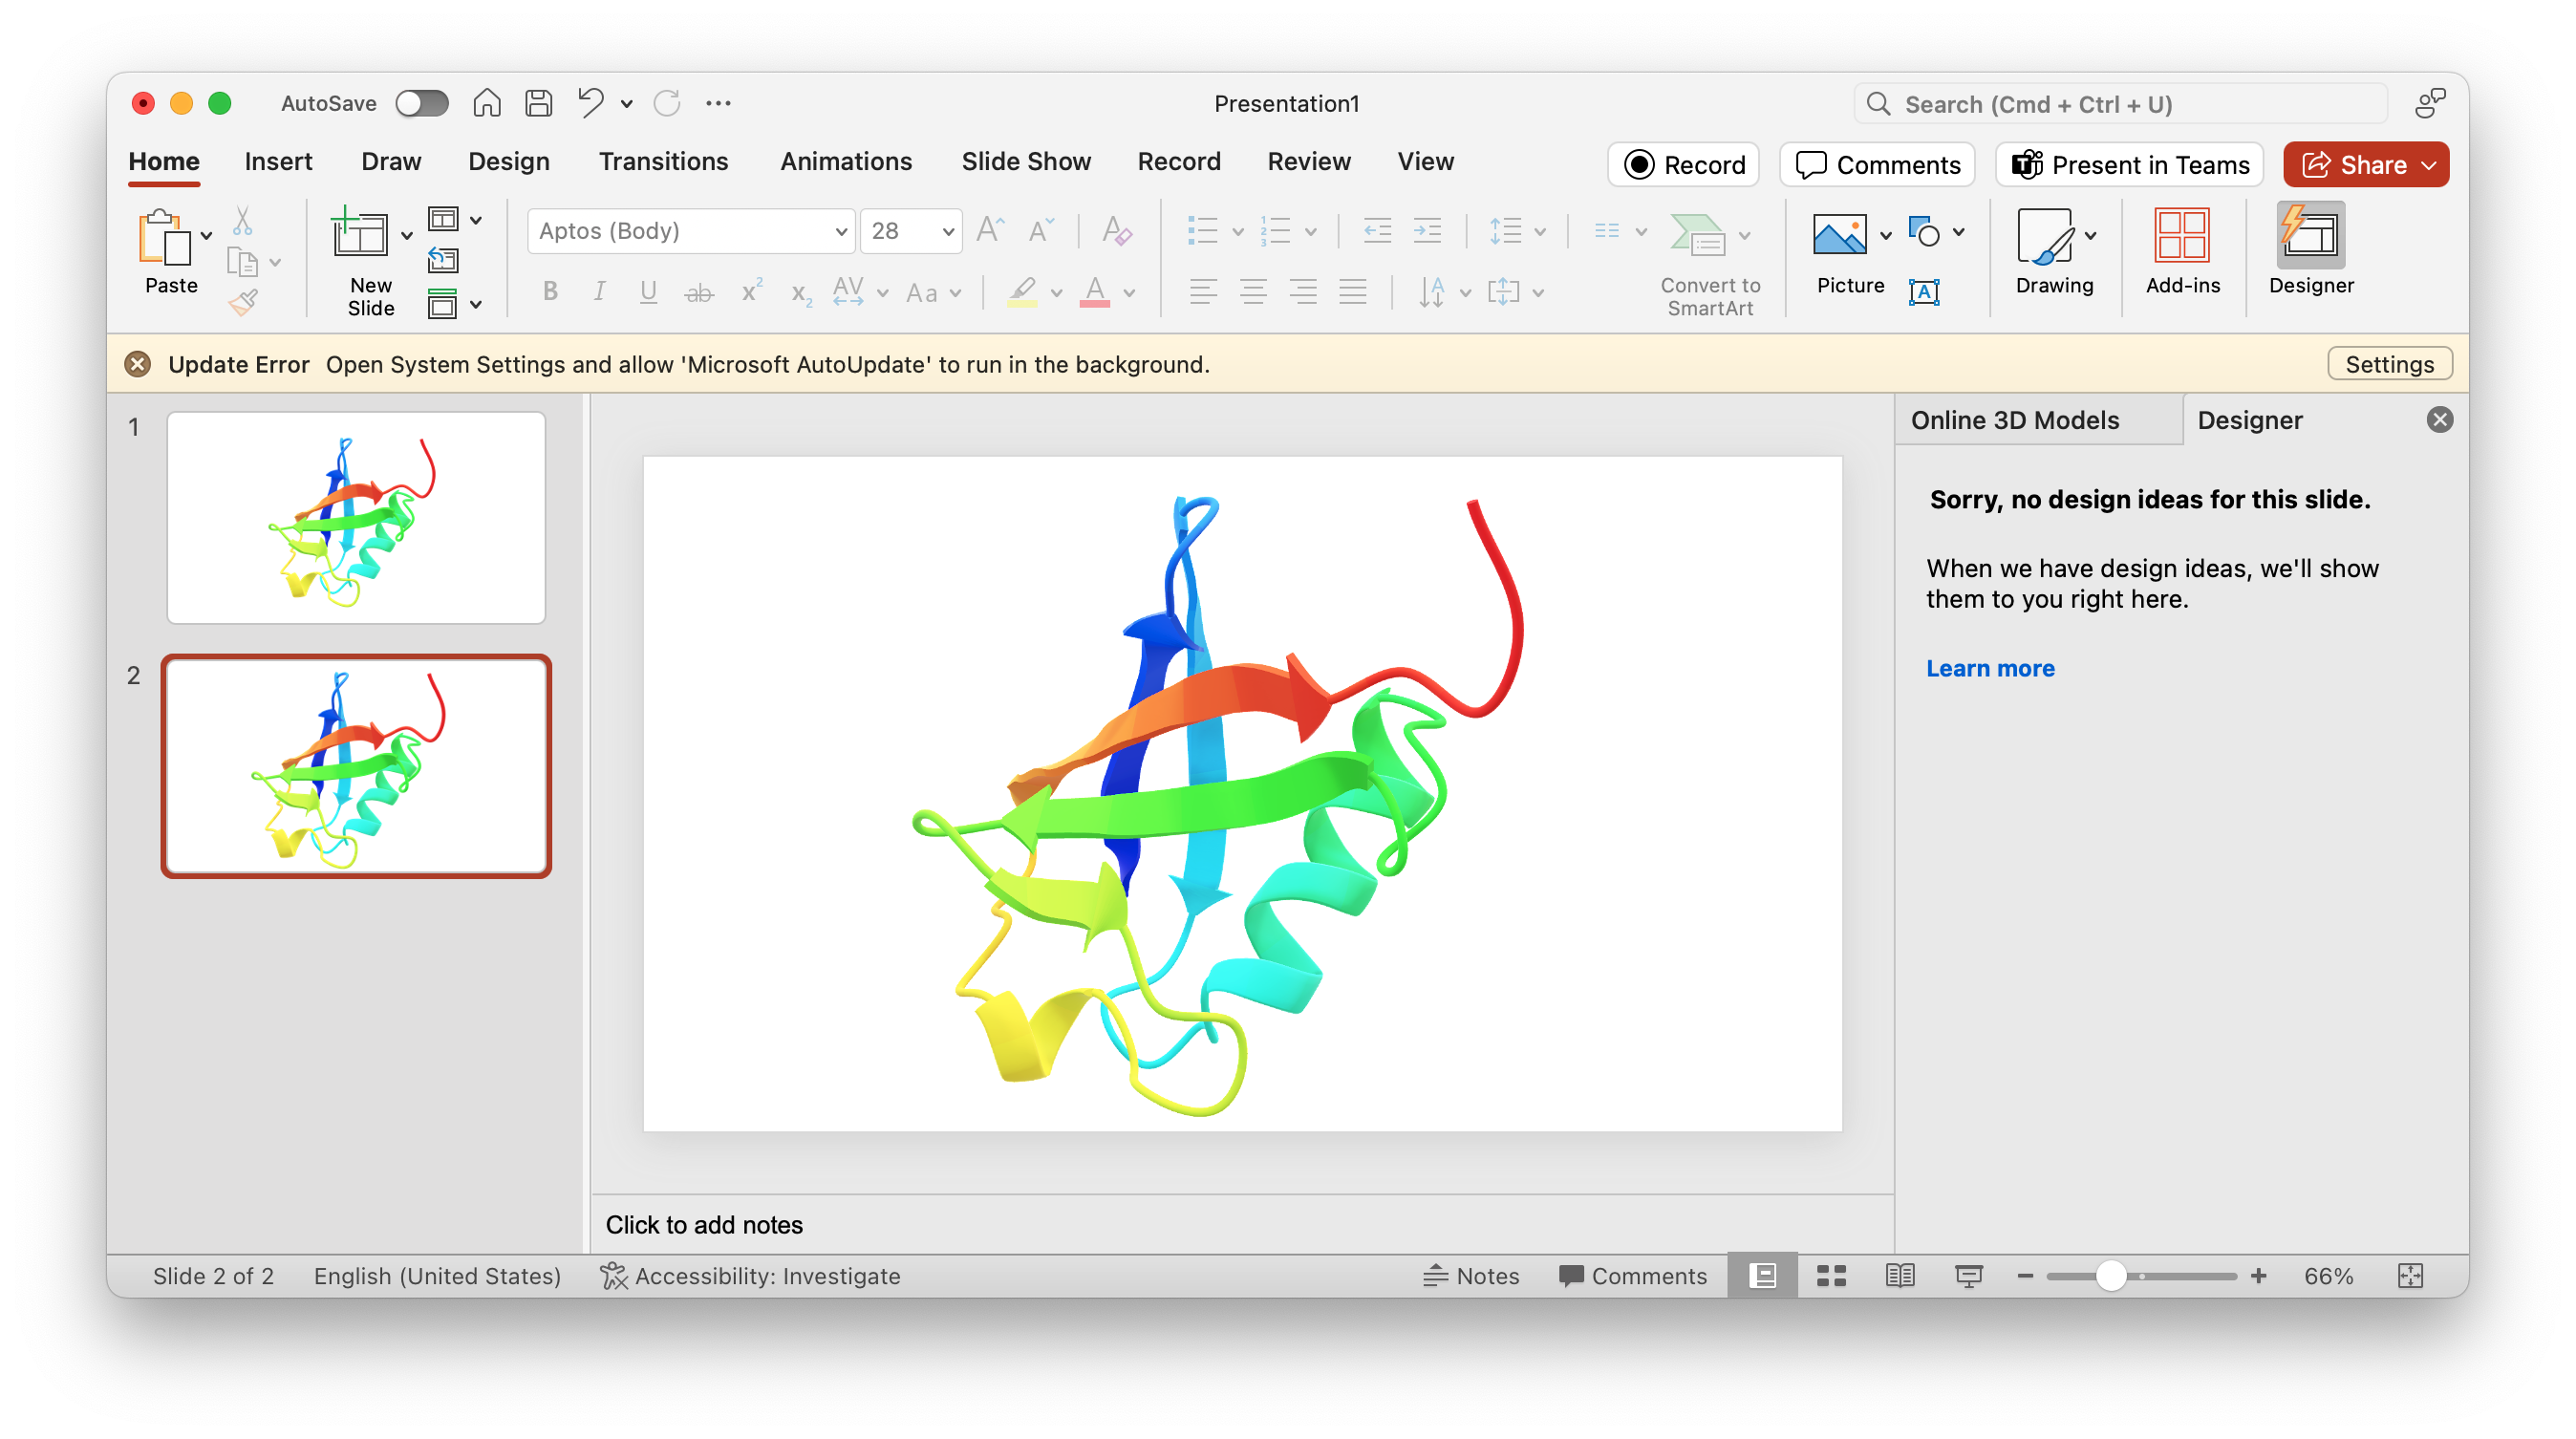Click the Format Painter brush icon
Screen dimensions: 2576x1439
(243, 302)
